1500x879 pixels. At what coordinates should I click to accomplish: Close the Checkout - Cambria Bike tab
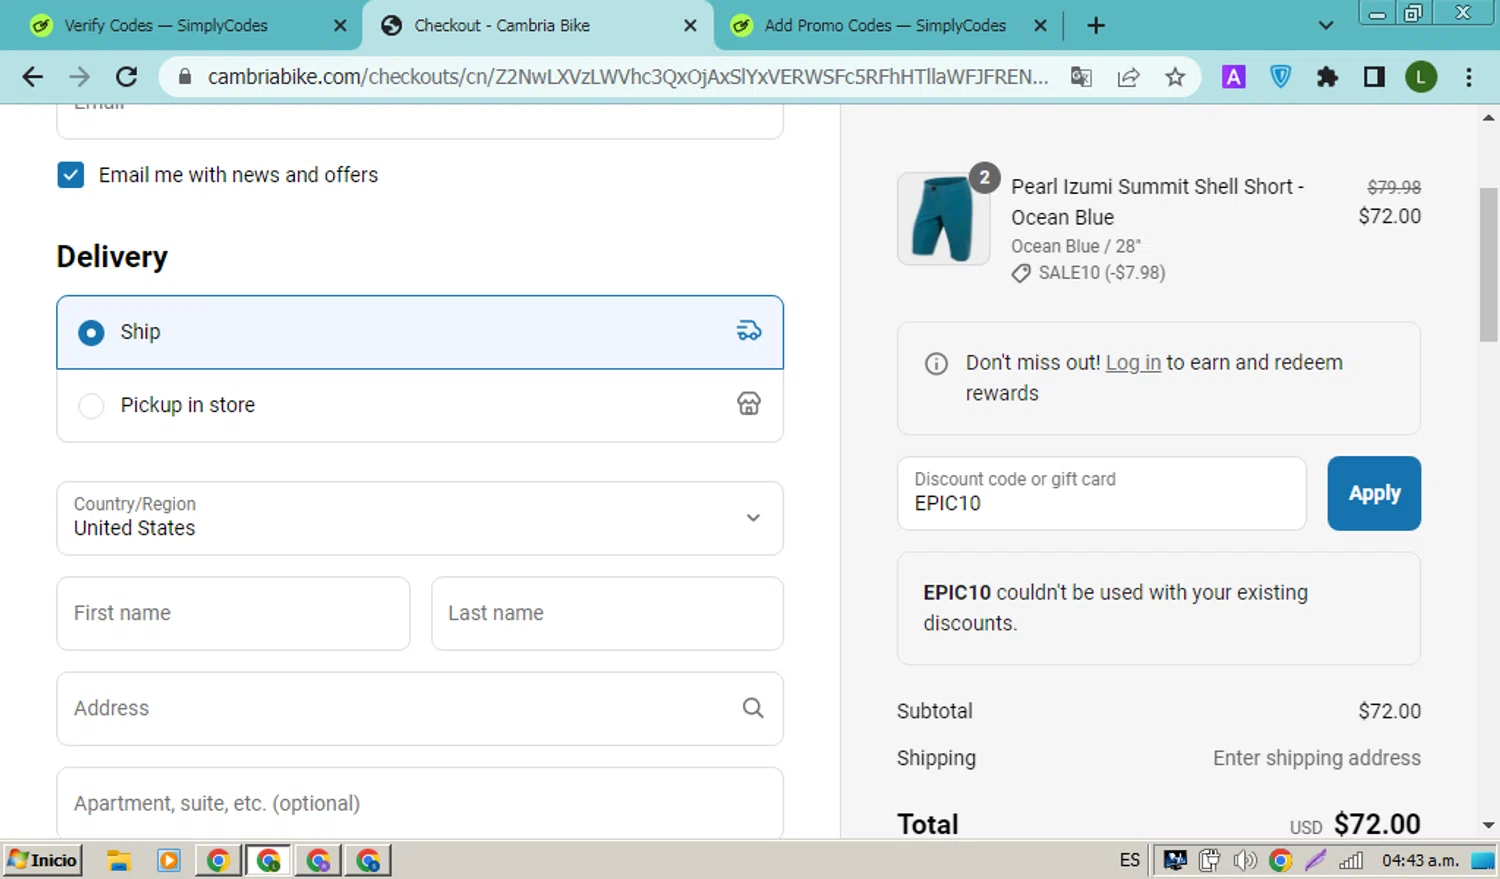click(x=690, y=25)
